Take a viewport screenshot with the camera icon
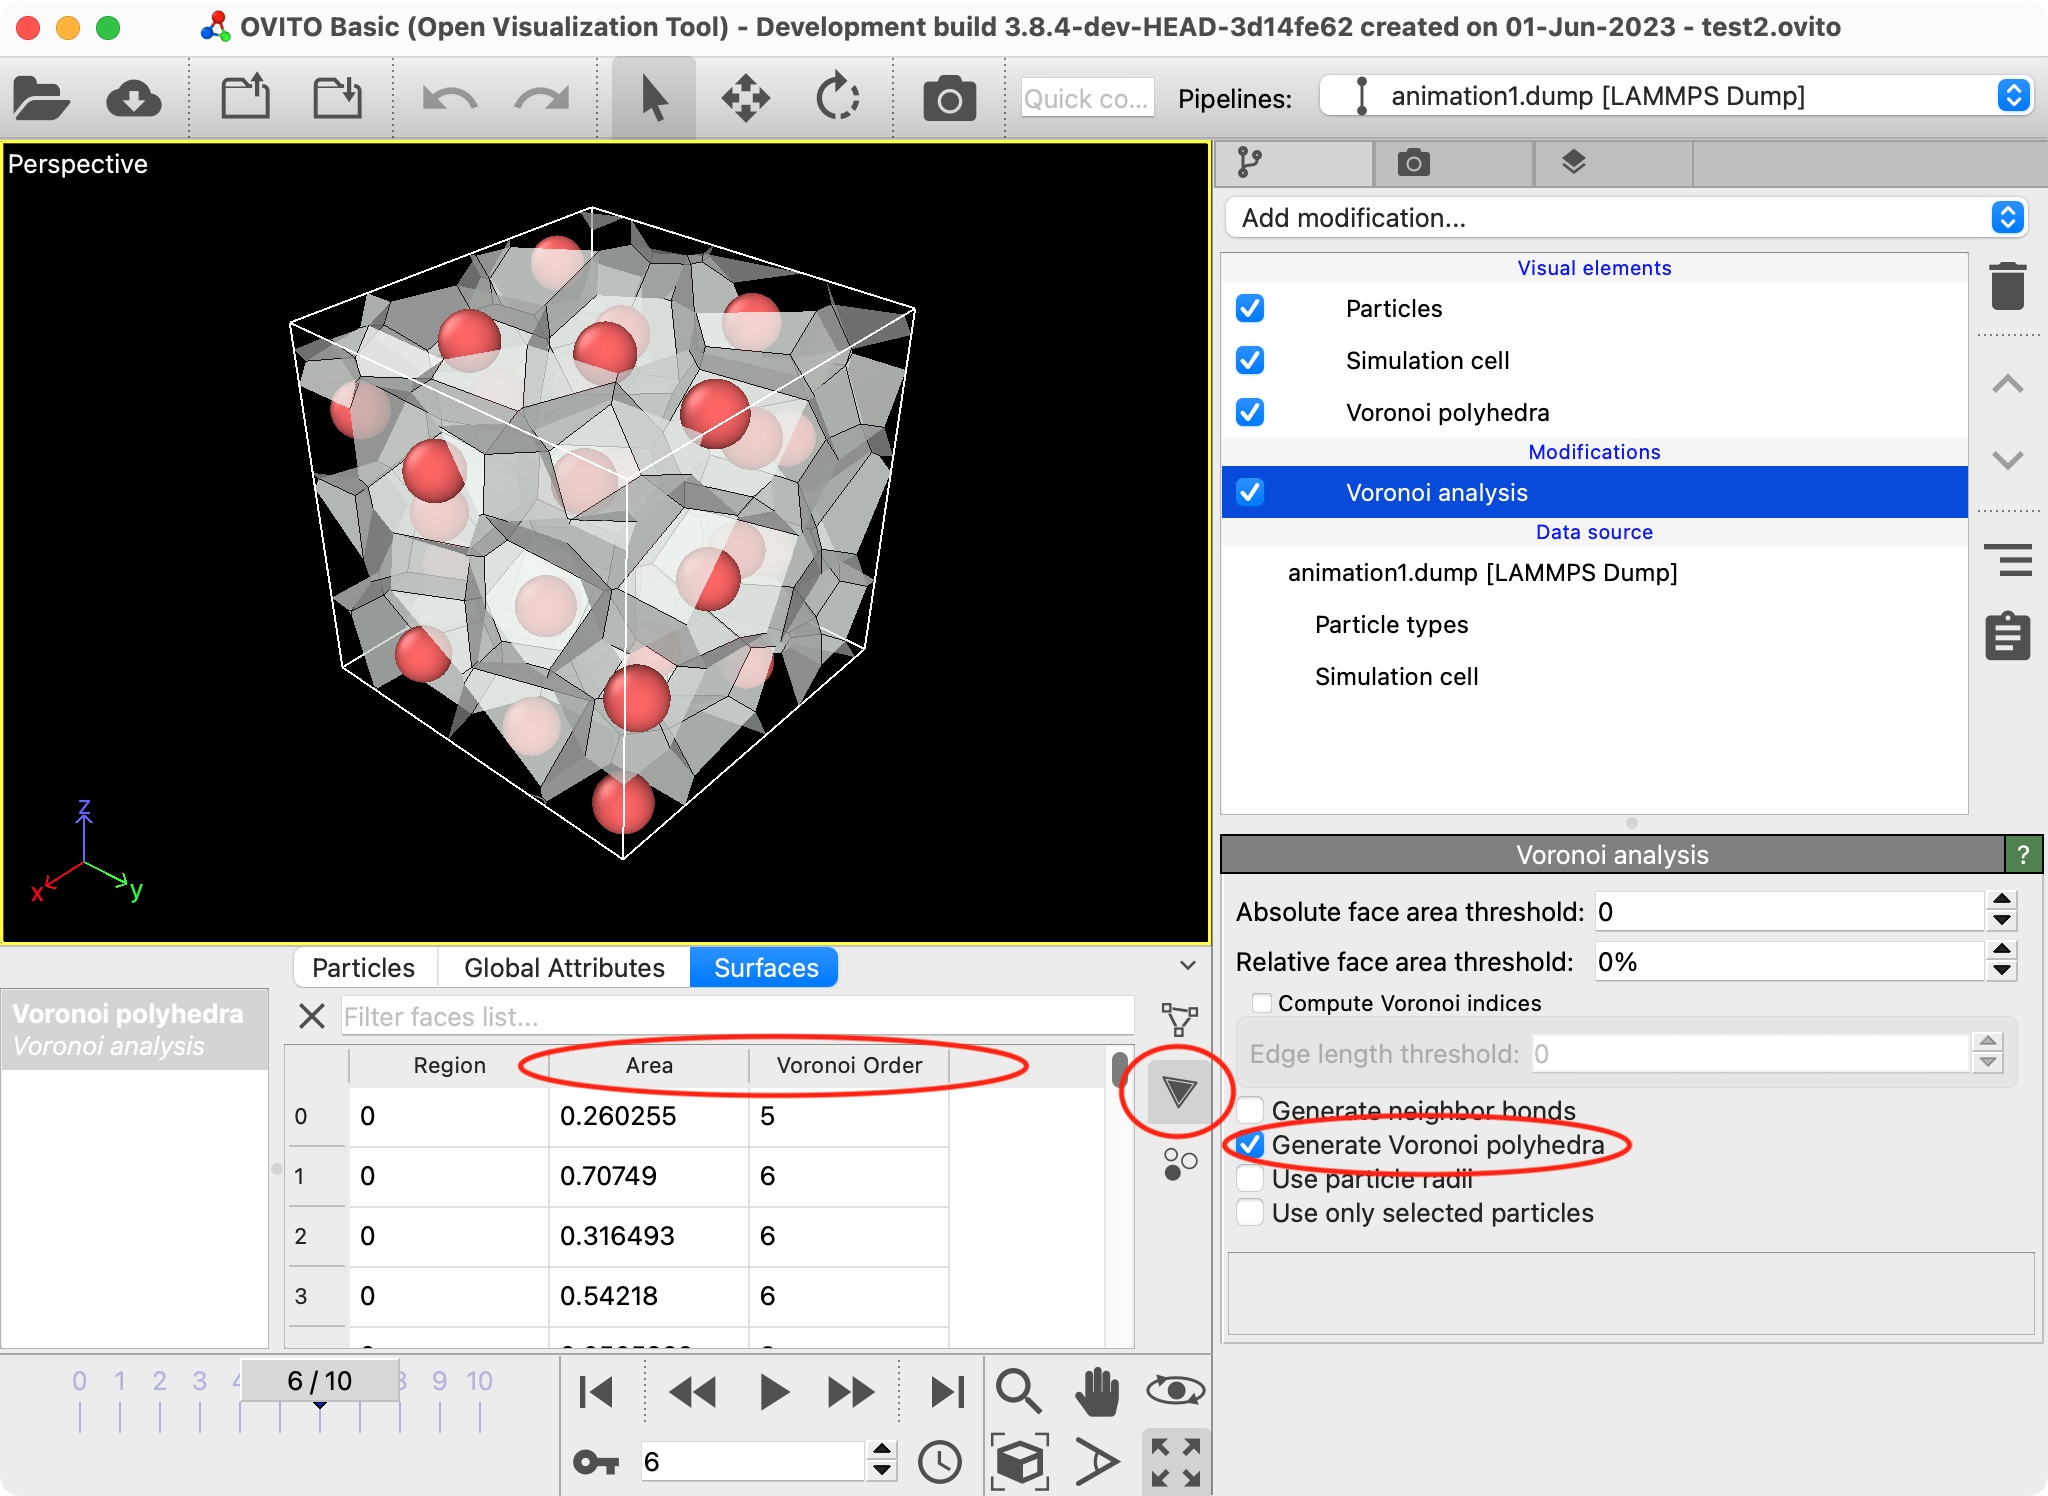Viewport: 2048px width, 1496px height. point(948,97)
